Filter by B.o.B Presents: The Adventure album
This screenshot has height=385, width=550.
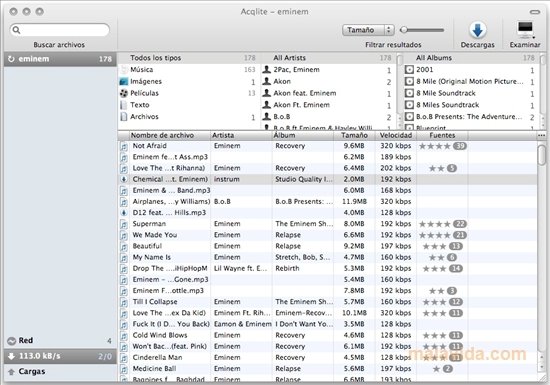pyautogui.click(x=470, y=117)
